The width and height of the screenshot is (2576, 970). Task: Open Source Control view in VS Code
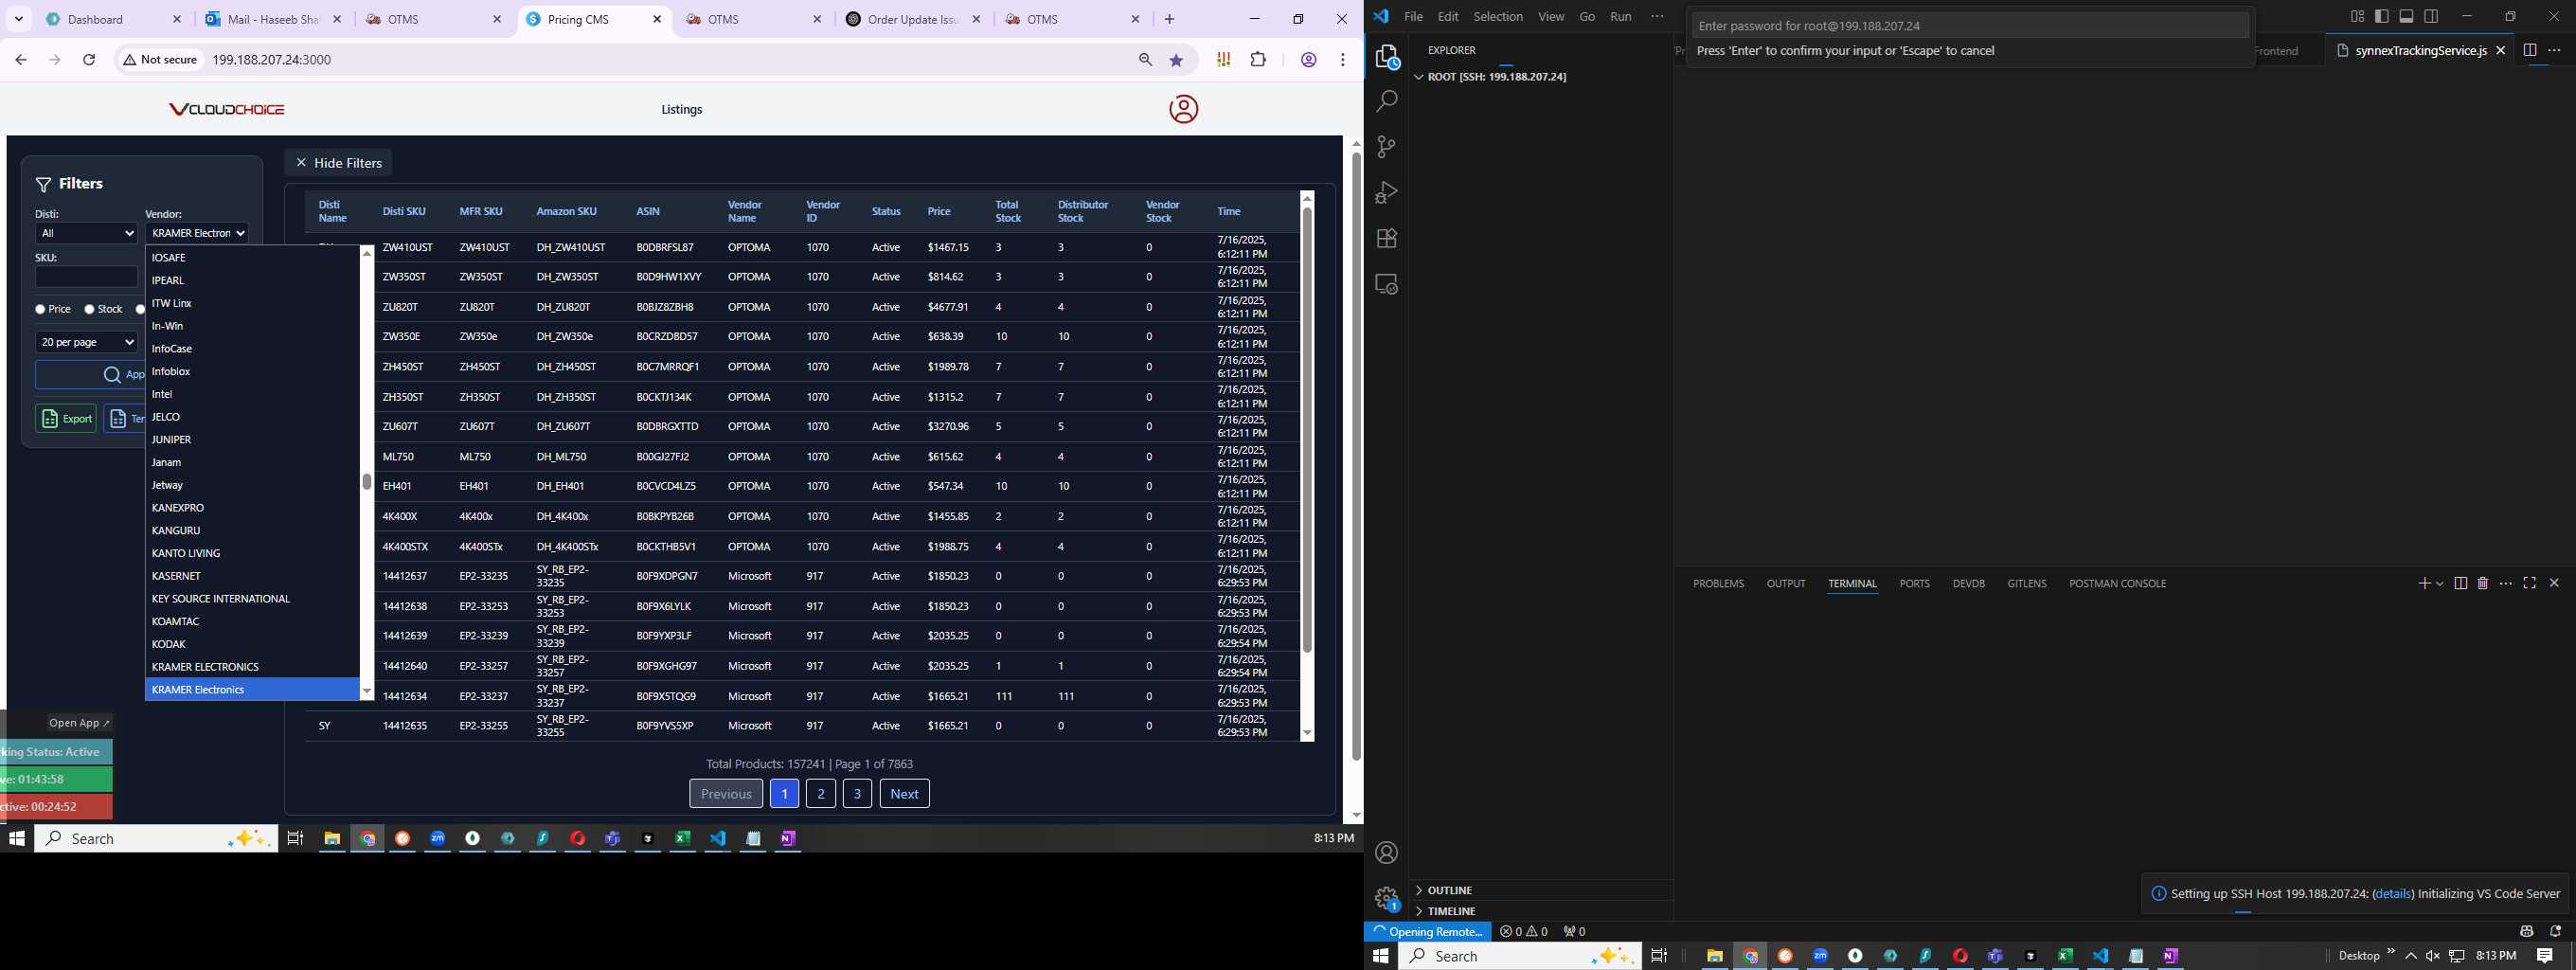1386,147
